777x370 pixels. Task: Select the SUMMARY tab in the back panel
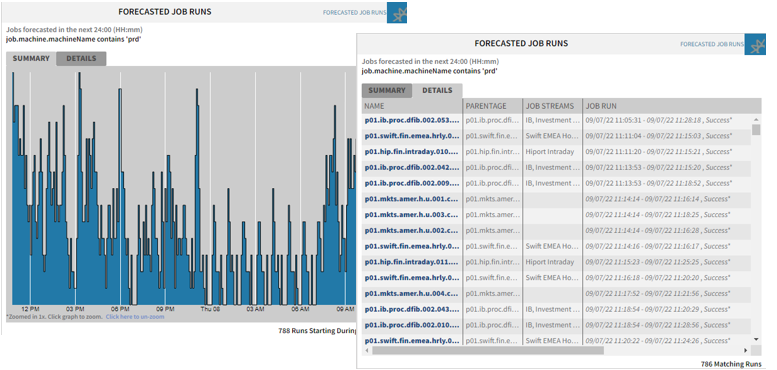tap(31, 58)
